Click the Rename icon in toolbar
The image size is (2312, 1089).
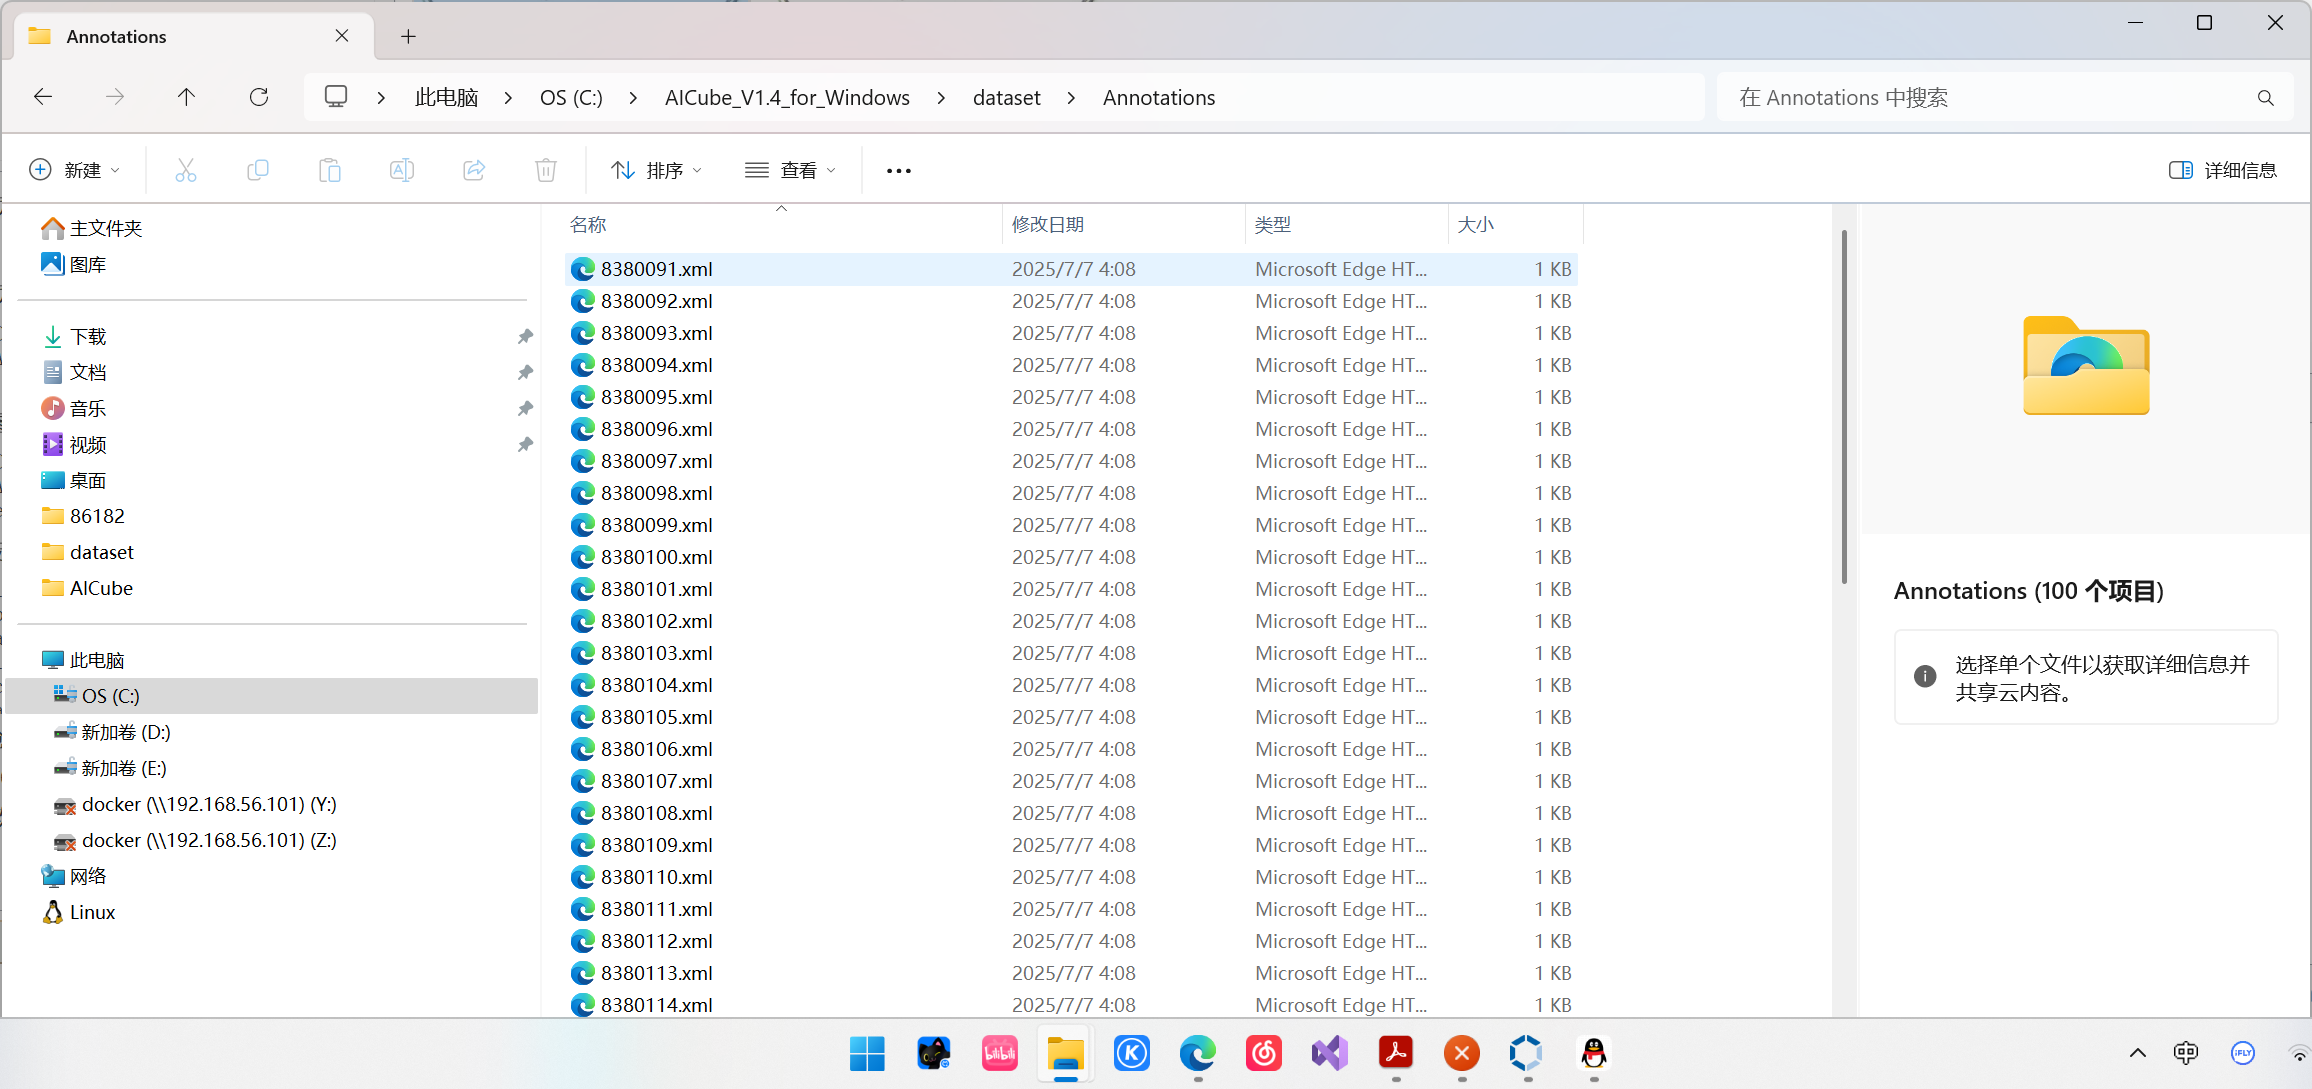point(402,170)
